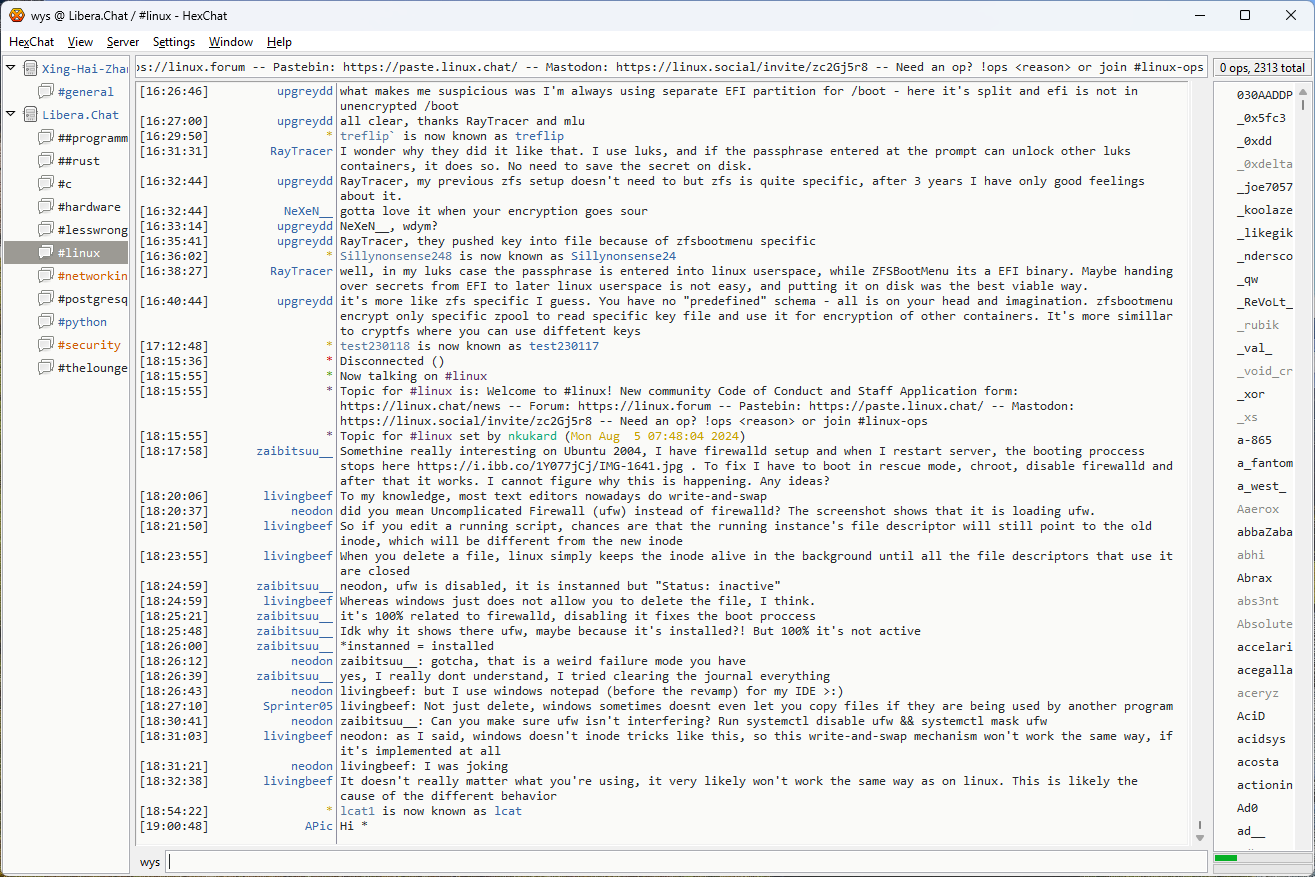Click the channel icon beside #postgresql

pyautogui.click(x=45, y=299)
